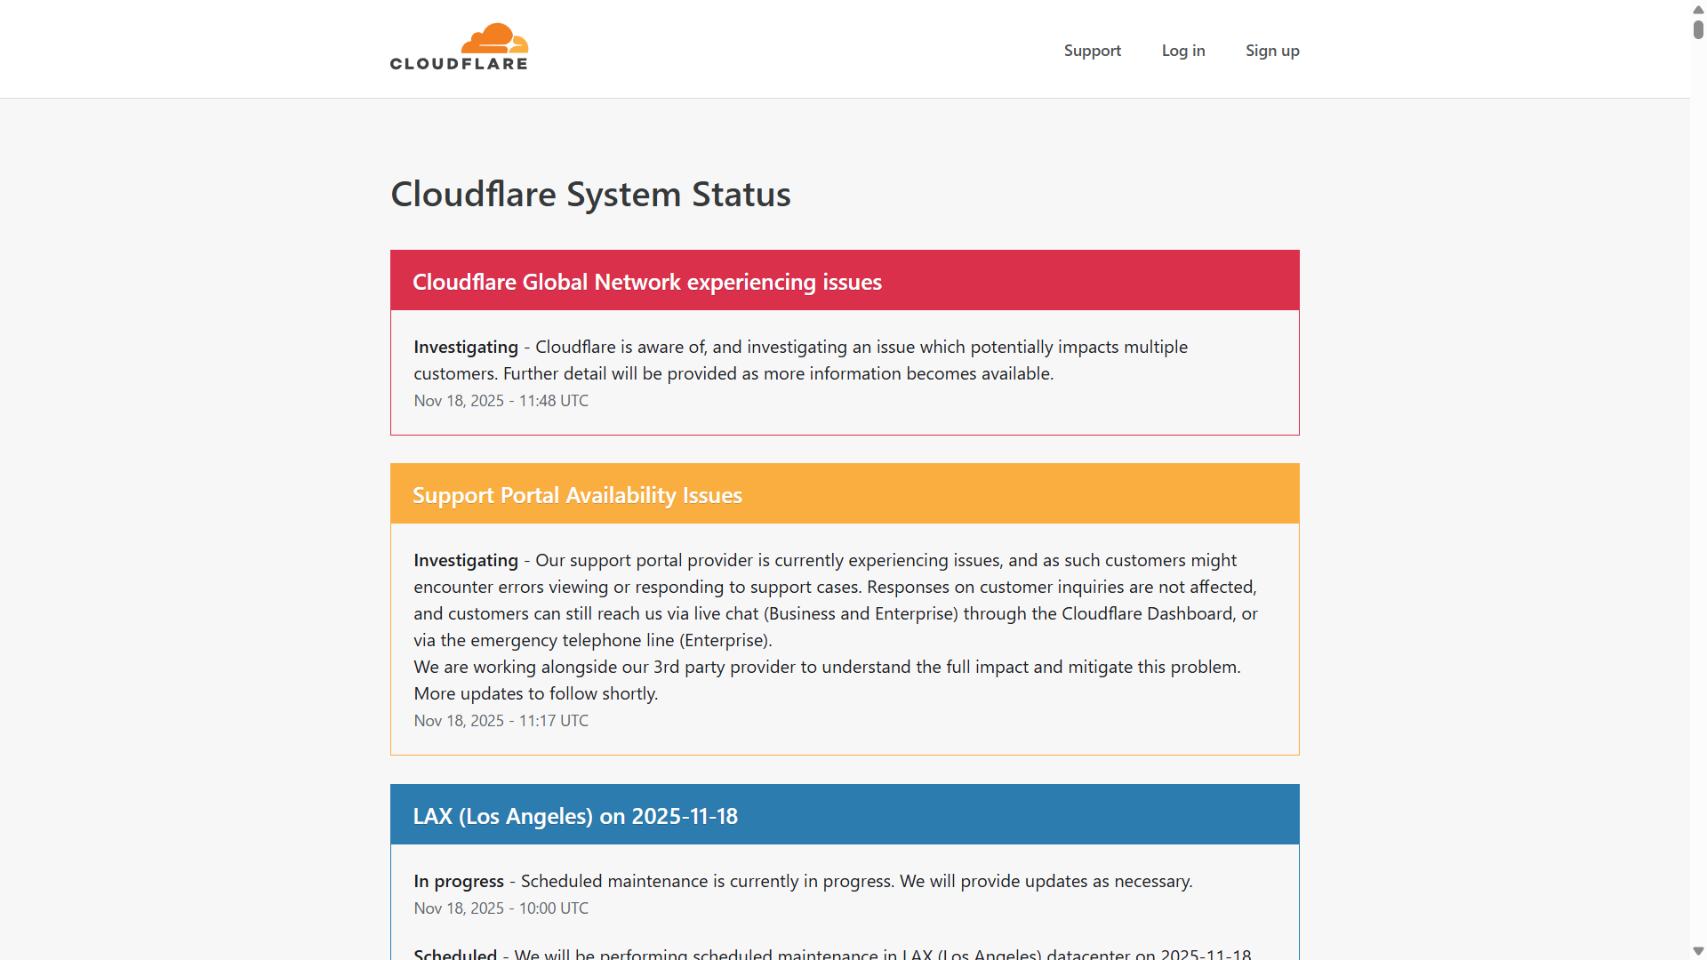Open the Cloudflare Global Network experiencing issues incident
The width and height of the screenshot is (1707, 960).
(647, 282)
